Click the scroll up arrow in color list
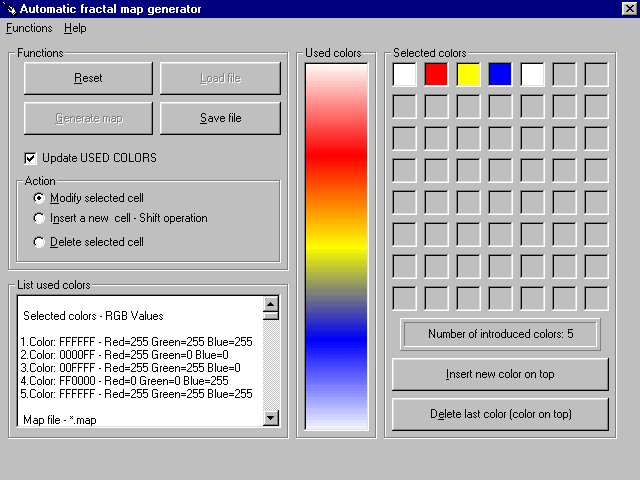The width and height of the screenshot is (640, 480). [271, 304]
